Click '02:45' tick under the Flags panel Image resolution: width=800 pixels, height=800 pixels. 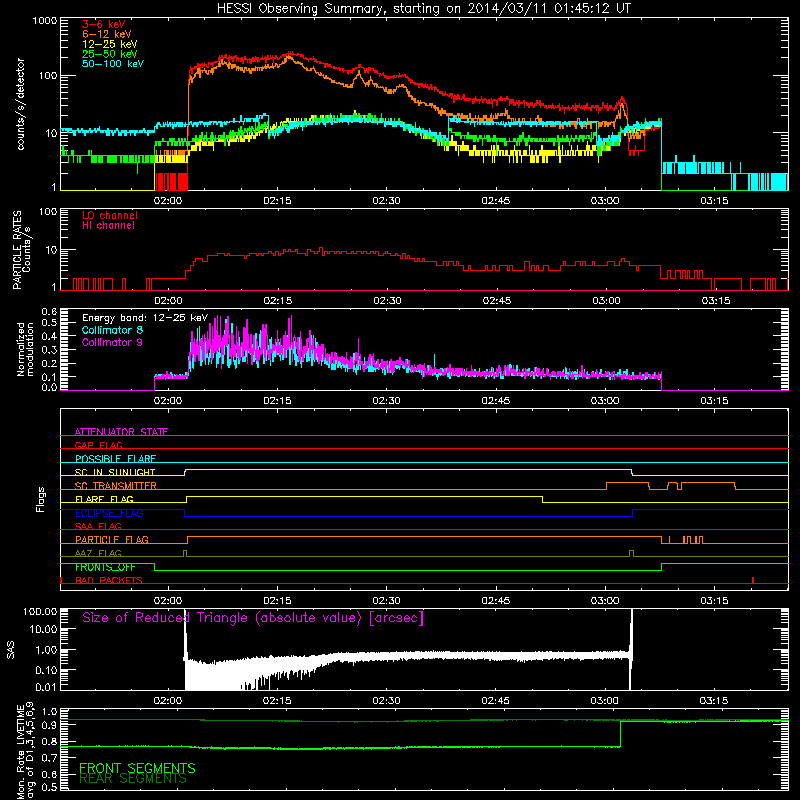tap(495, 601)
